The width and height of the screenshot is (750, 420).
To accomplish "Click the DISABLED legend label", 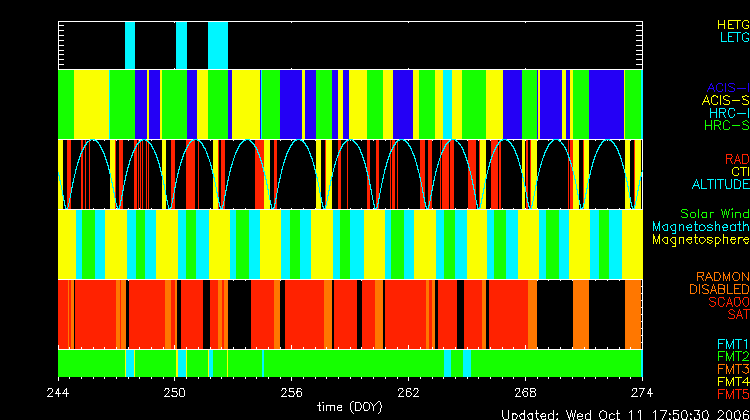I will pyautogui.click(x=720, y=290).
